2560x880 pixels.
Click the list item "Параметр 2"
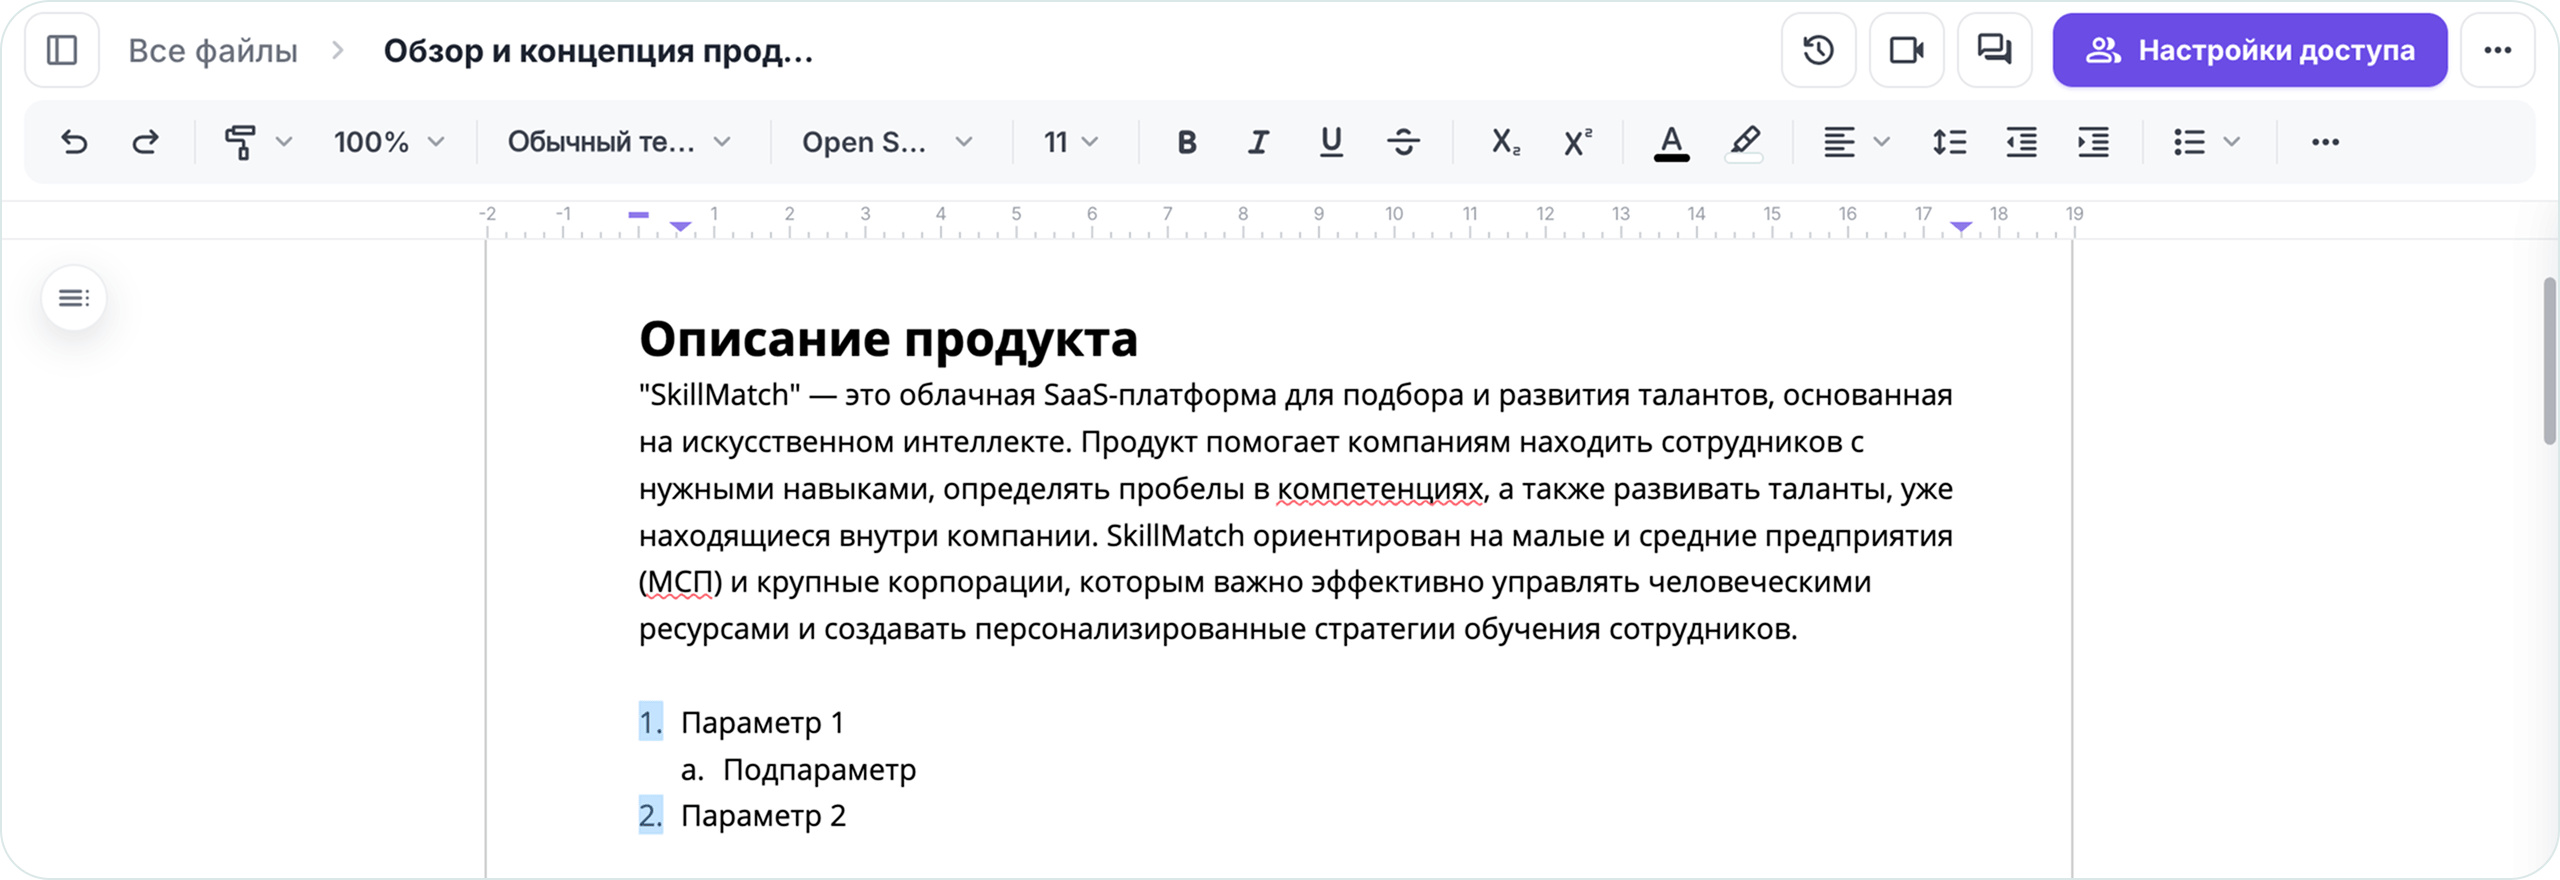click(x=763, y=815)
